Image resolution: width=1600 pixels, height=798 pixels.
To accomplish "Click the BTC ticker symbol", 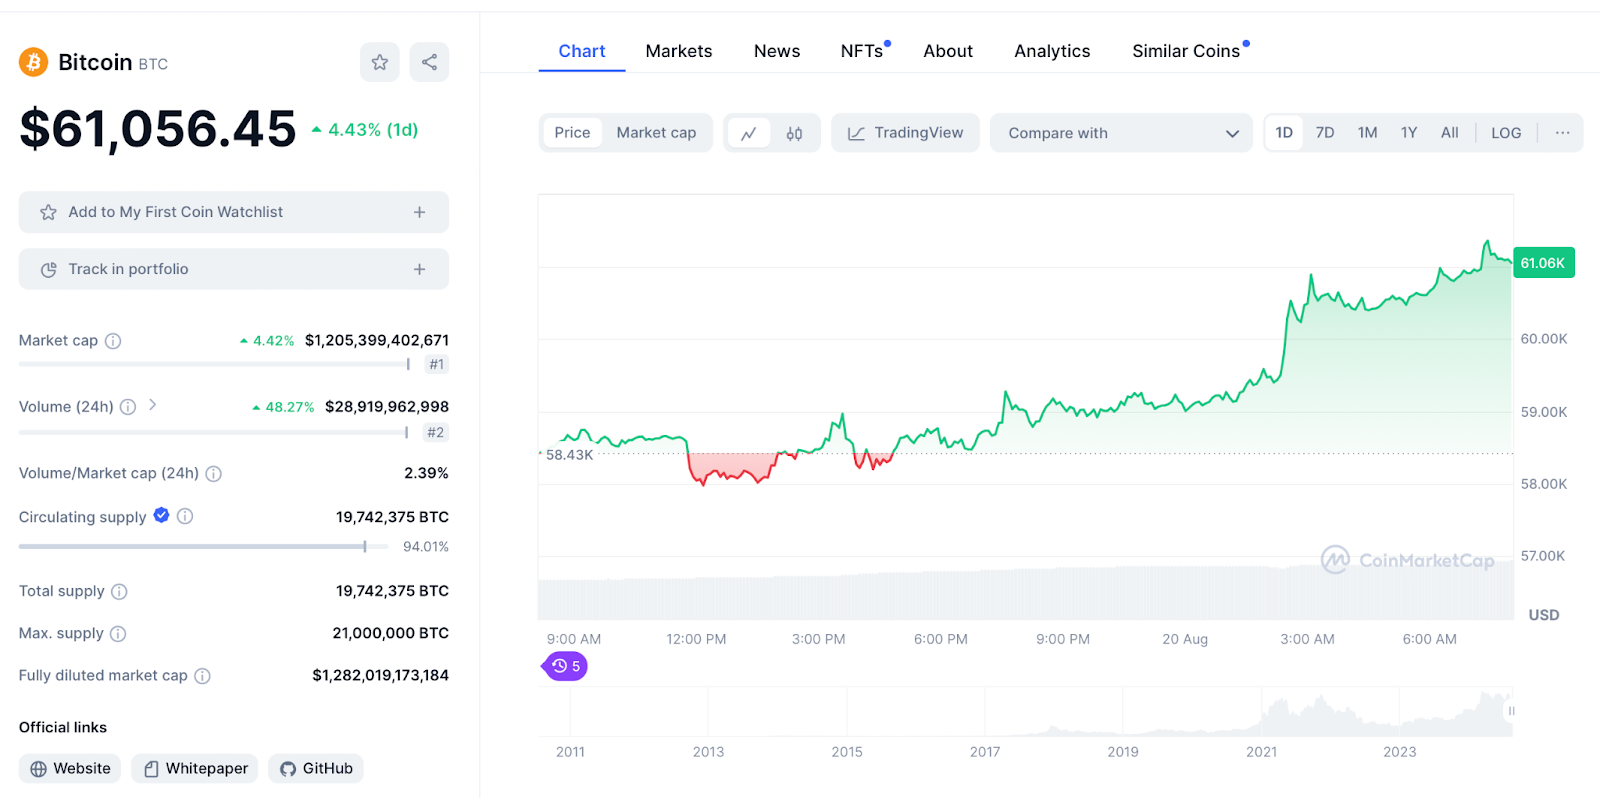I will pos(153,64).
